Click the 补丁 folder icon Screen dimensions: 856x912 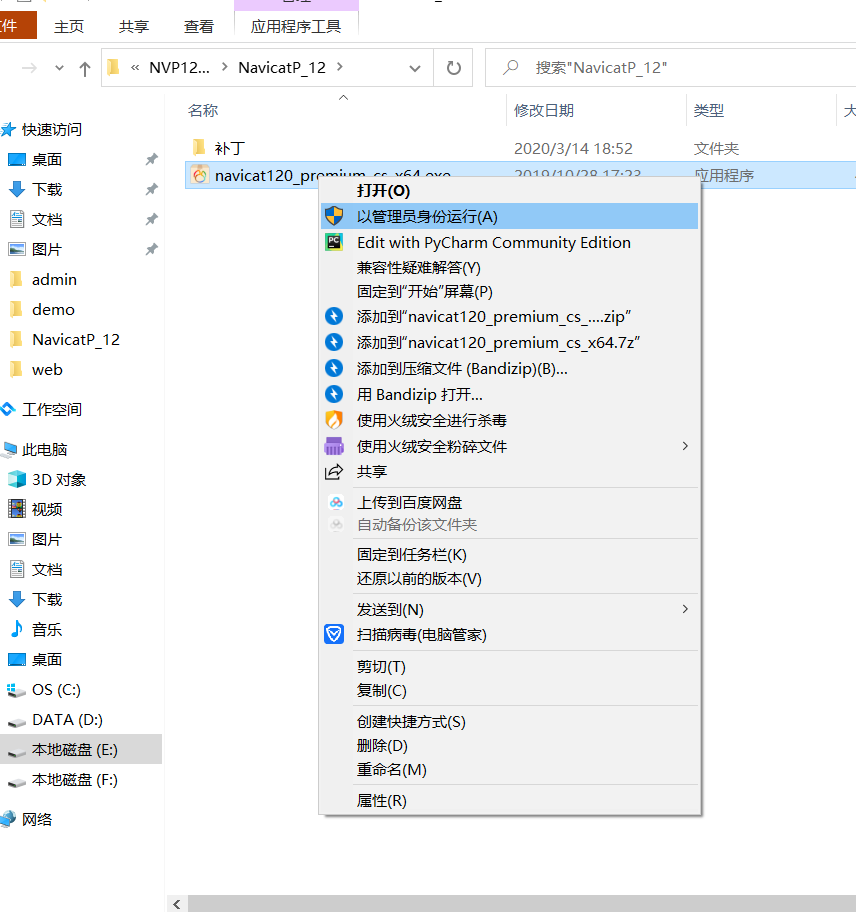[x=199, y=147]
